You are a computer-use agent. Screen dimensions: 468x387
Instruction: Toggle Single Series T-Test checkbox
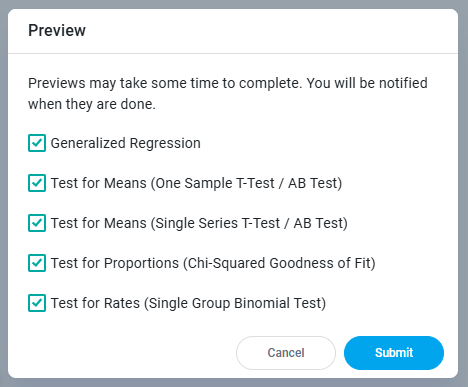point(37,223)
